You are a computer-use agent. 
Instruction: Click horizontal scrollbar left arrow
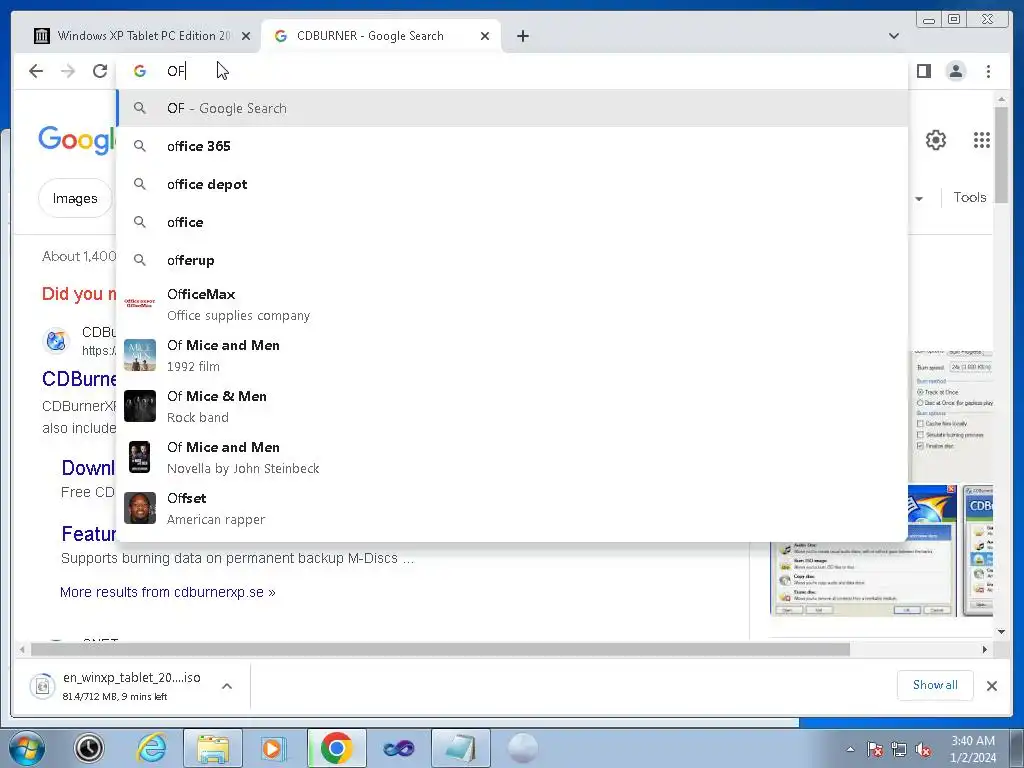click(22, 649)
